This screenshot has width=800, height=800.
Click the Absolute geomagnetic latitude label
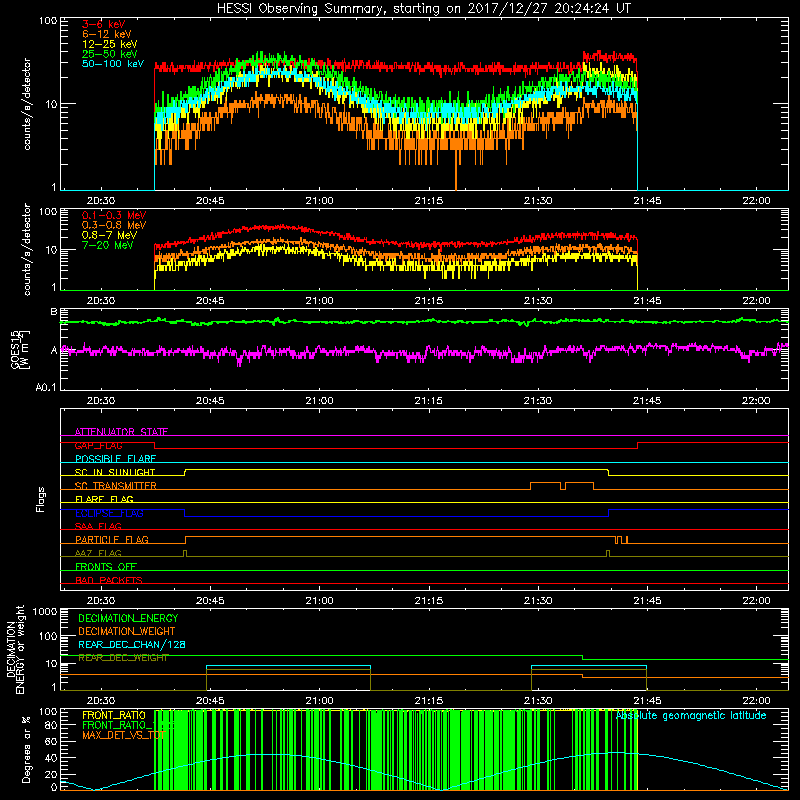691,716
